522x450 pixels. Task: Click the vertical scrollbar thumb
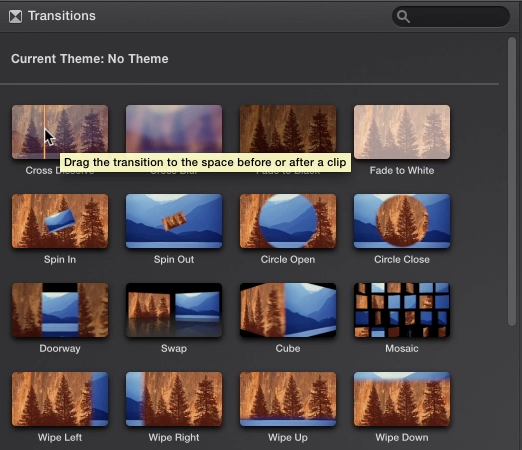tap(512, 182)
